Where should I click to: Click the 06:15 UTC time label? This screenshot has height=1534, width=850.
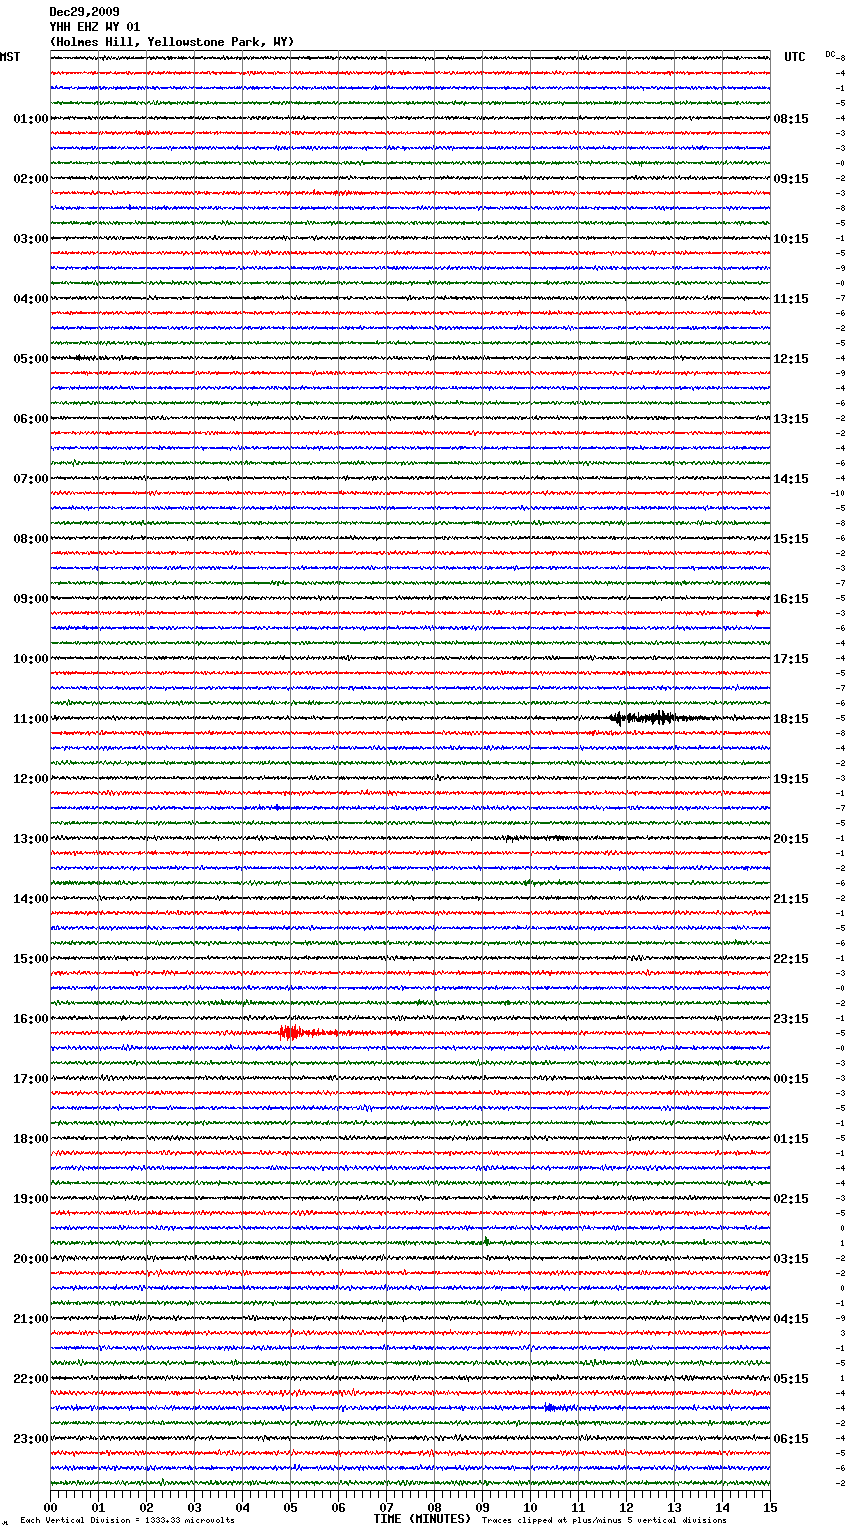pyautogui.click(x=791, y=1439)
